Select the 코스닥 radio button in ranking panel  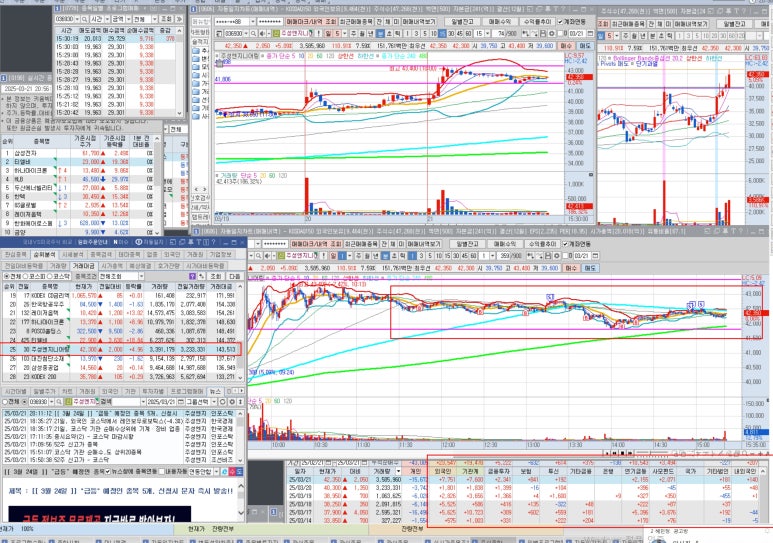[x=50, y=276]
